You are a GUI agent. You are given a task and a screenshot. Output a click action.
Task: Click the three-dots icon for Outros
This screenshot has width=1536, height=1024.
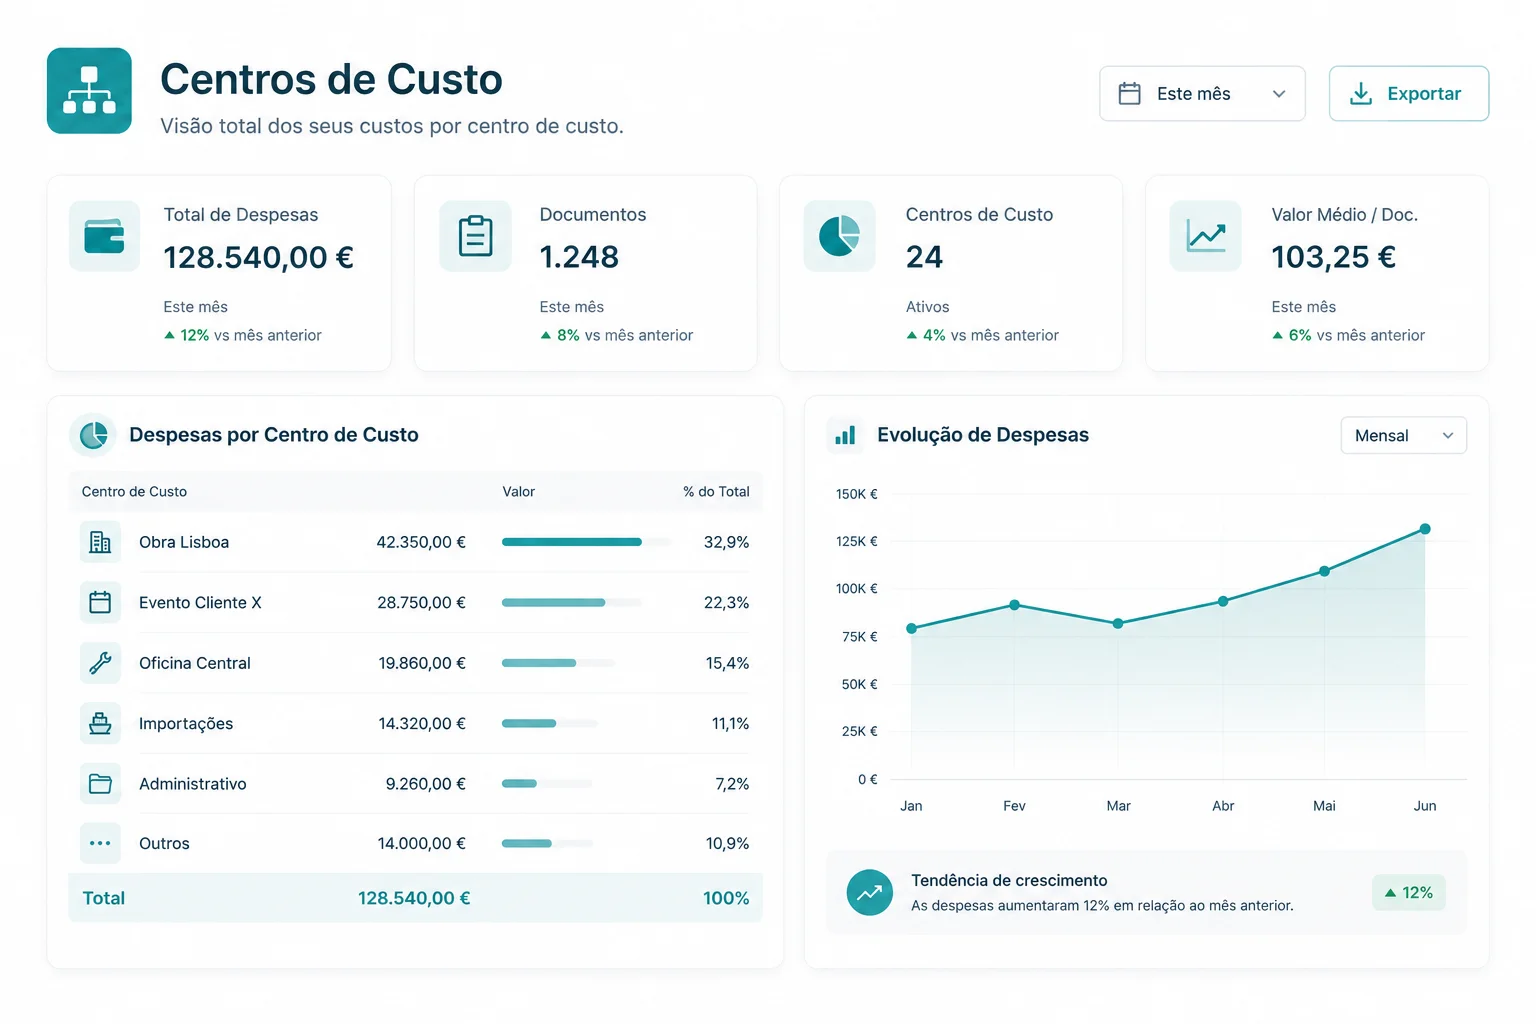(100, 843)
